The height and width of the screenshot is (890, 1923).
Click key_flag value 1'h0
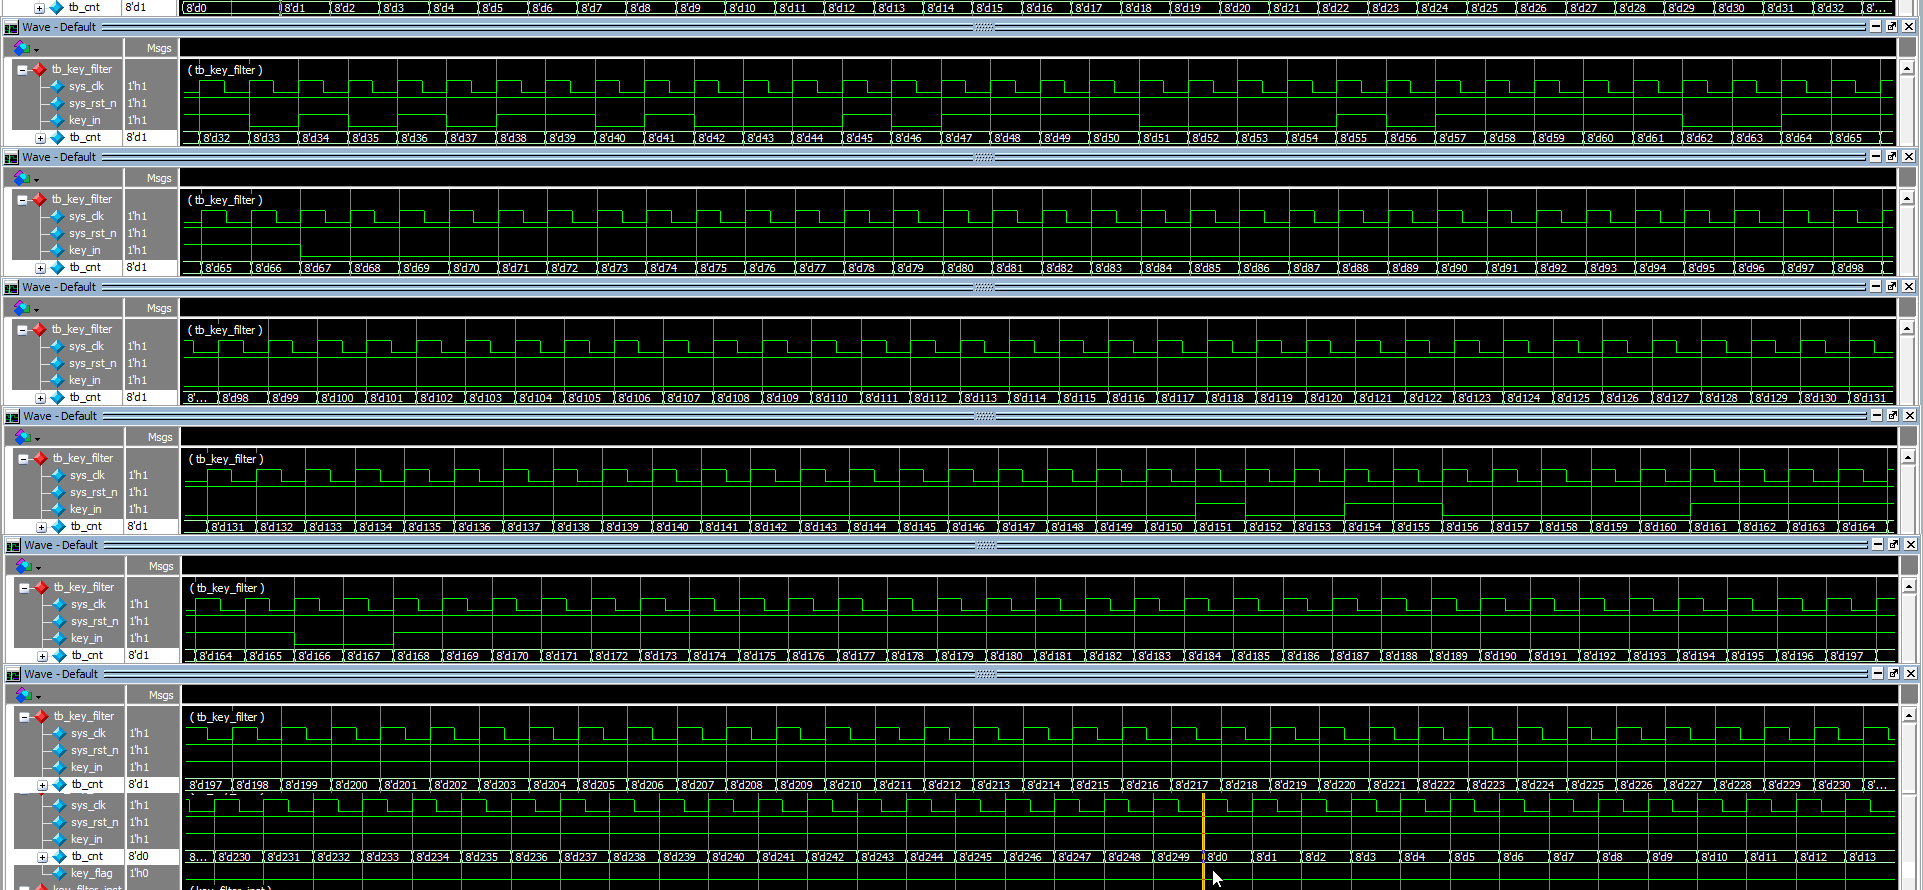pos(139,874)
